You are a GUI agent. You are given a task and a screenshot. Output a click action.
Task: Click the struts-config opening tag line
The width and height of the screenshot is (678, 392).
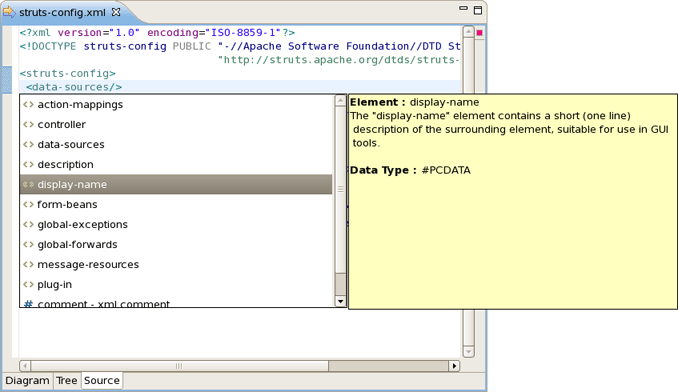[x=67, y=73]
